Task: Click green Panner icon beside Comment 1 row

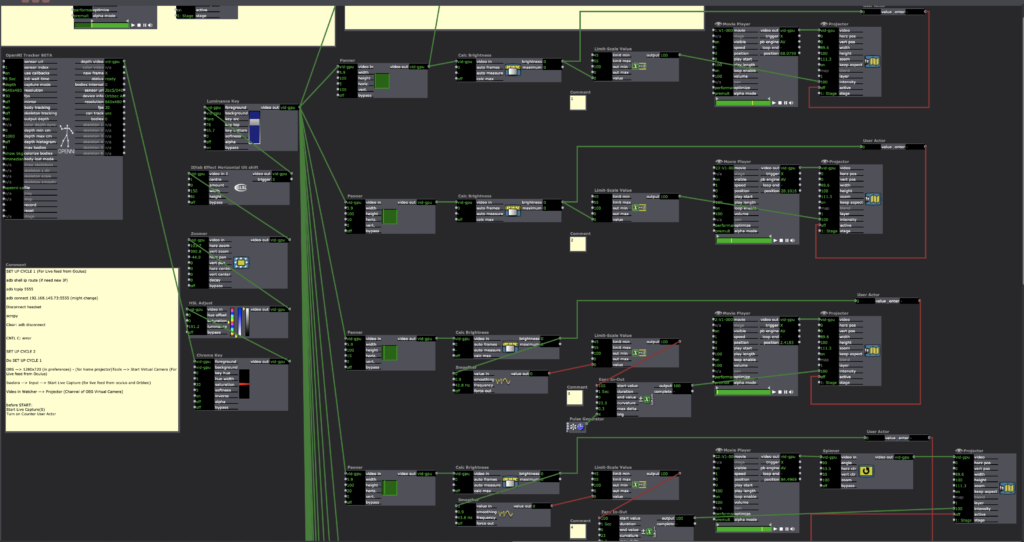Action: pos(382,81)
